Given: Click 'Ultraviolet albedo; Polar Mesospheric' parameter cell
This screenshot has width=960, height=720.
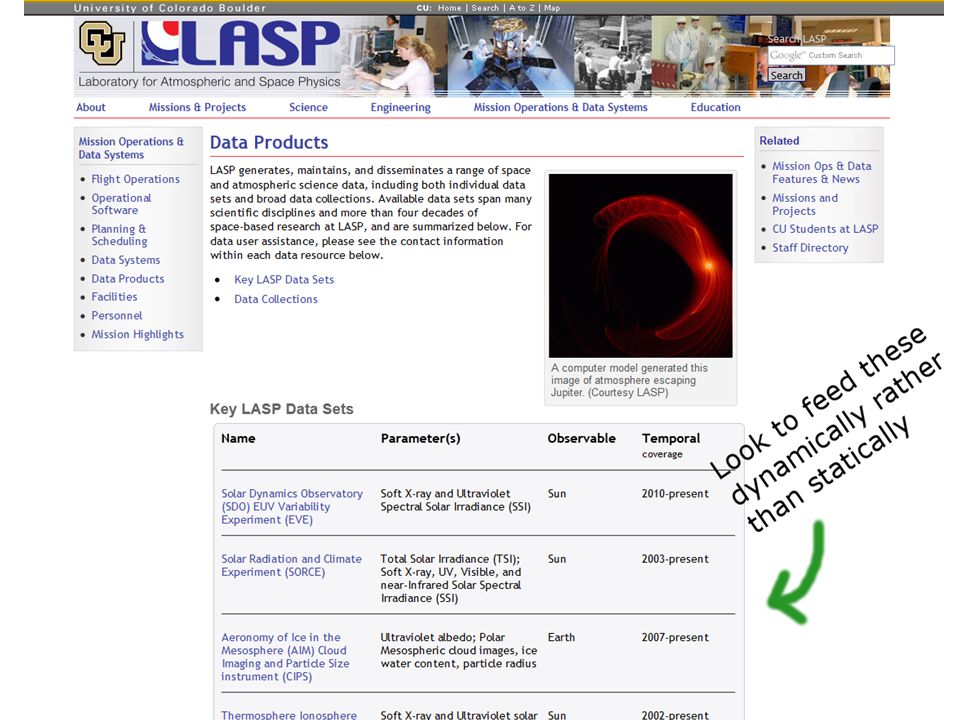Looking at the screenshot, I should pos(459,650).
